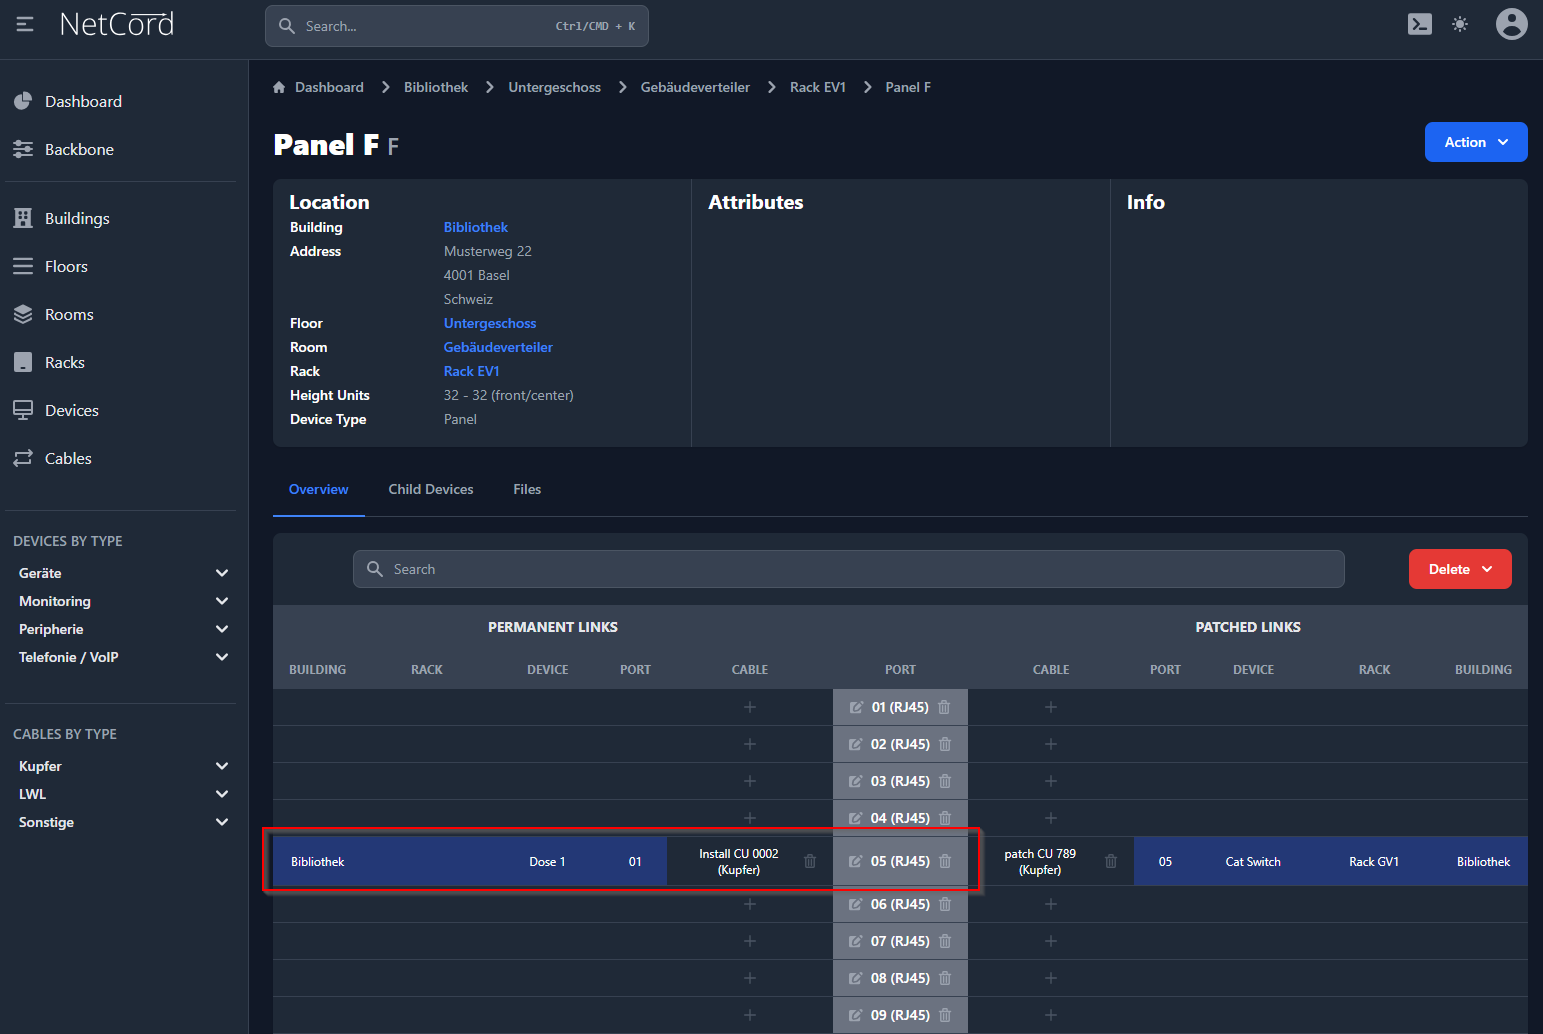Open the Action dropdown button
The image size is (1543, 1034).
pos(1475,142)
